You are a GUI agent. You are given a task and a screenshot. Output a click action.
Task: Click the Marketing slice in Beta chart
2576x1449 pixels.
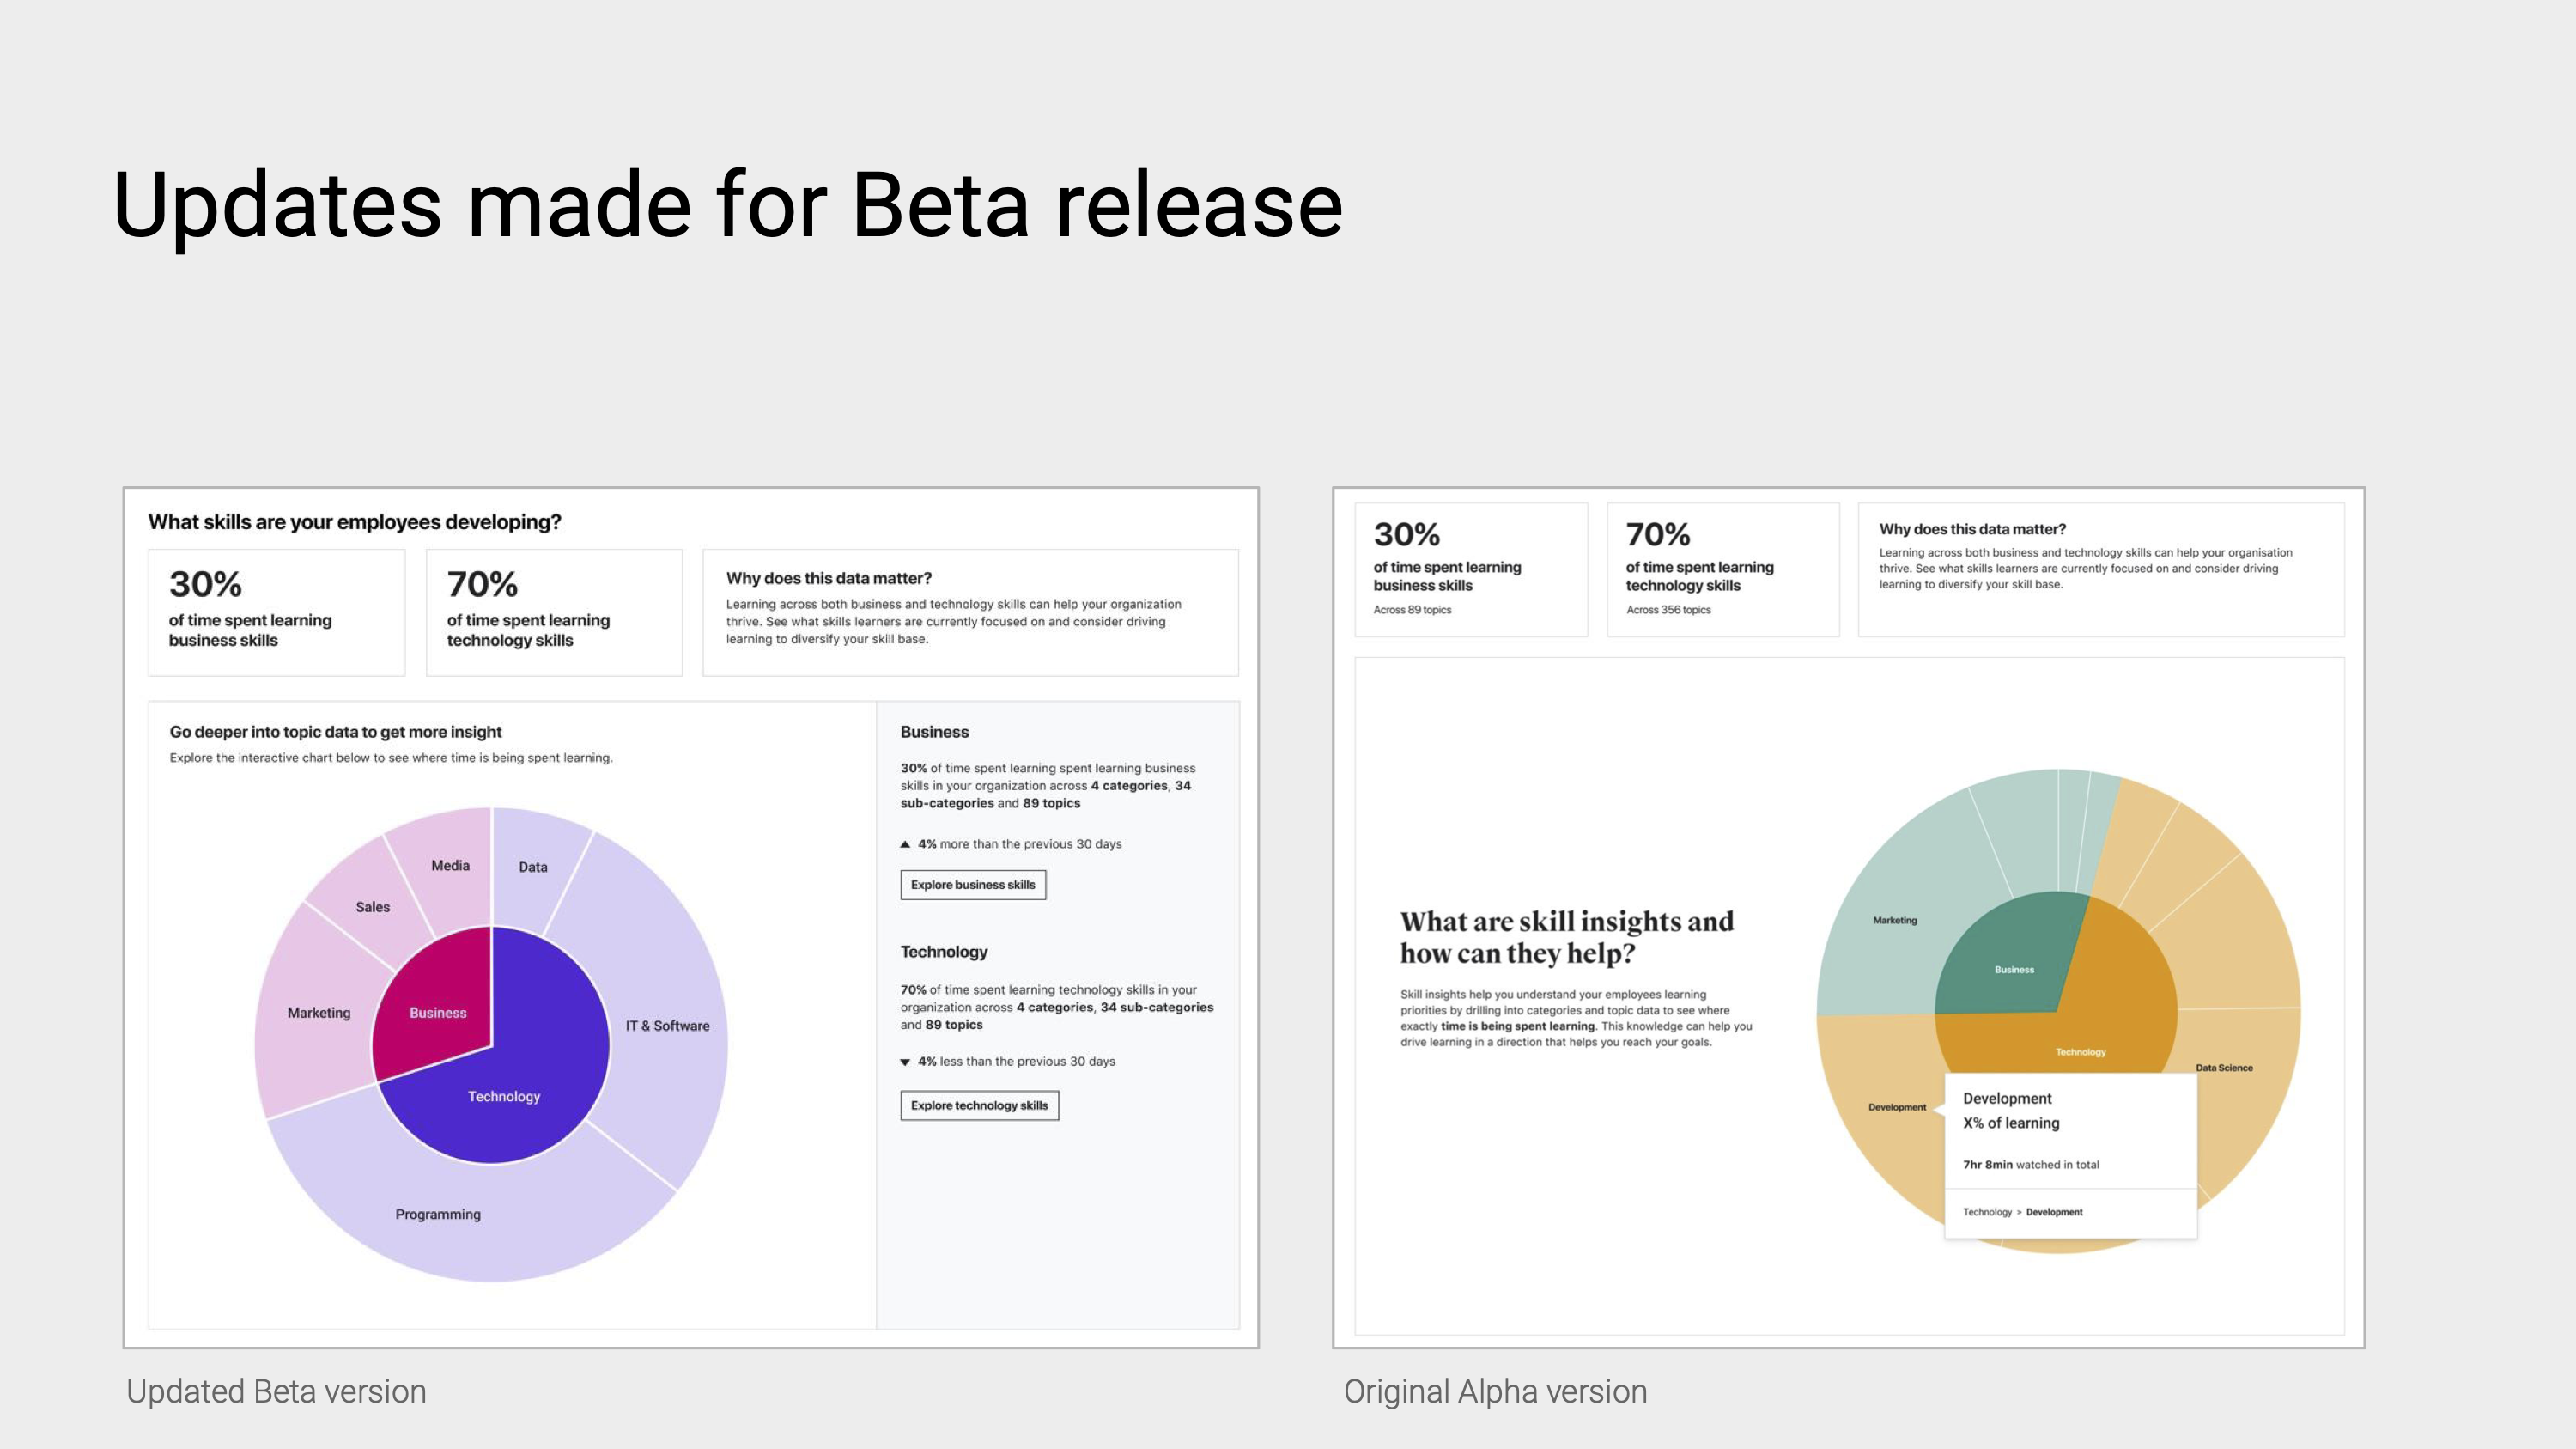point(319,1013)
